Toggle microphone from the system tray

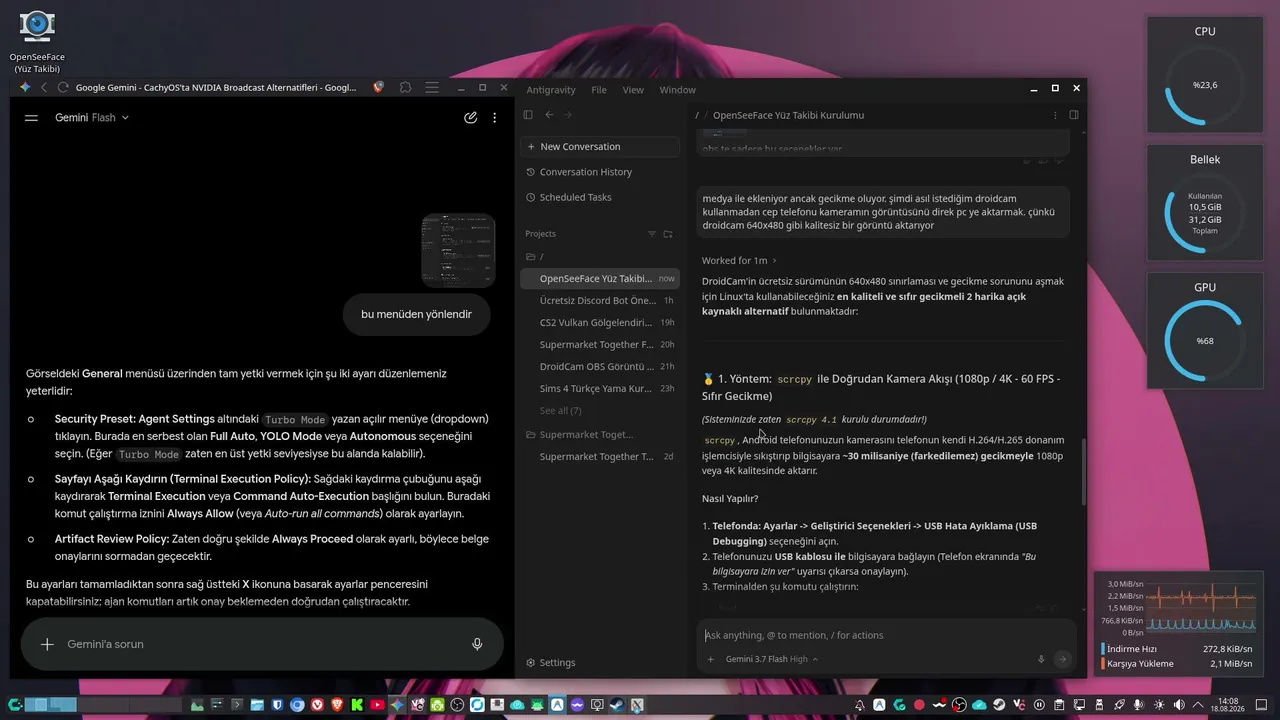pyautogui.click(x=1139, y=705)
